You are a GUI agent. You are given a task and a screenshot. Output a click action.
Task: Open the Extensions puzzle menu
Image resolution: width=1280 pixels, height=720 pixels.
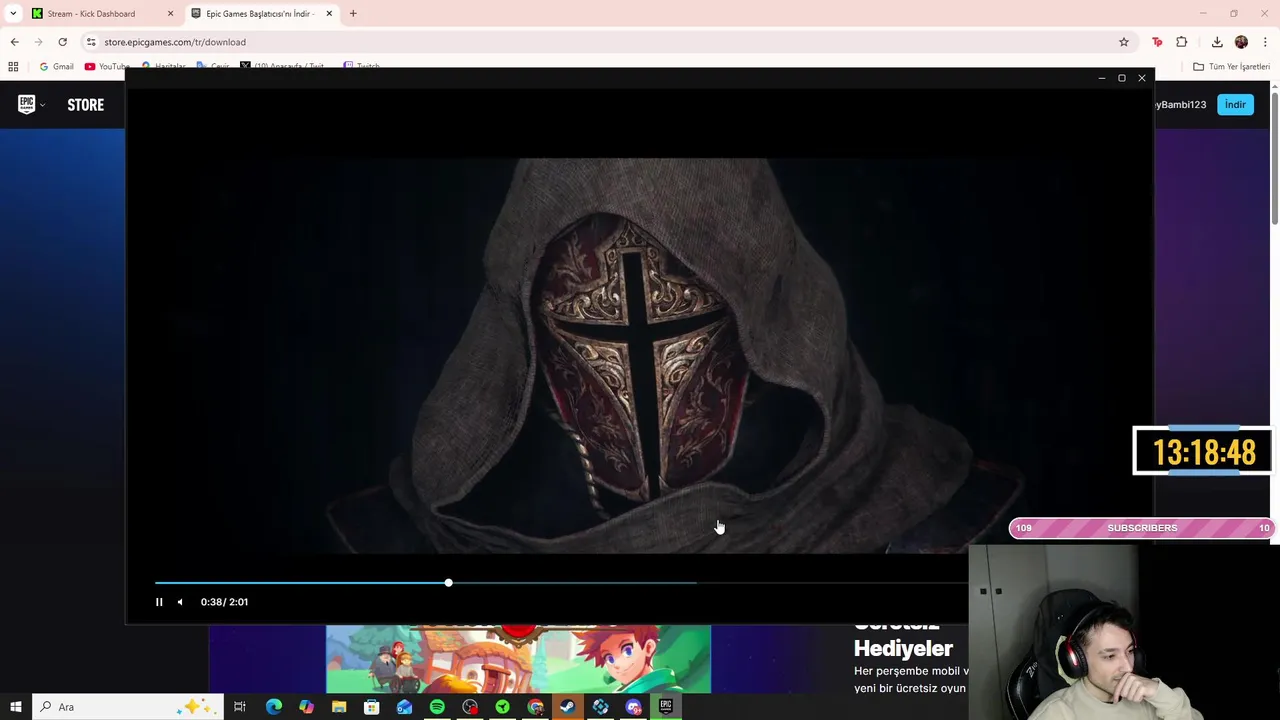[x=1182, y=42]
